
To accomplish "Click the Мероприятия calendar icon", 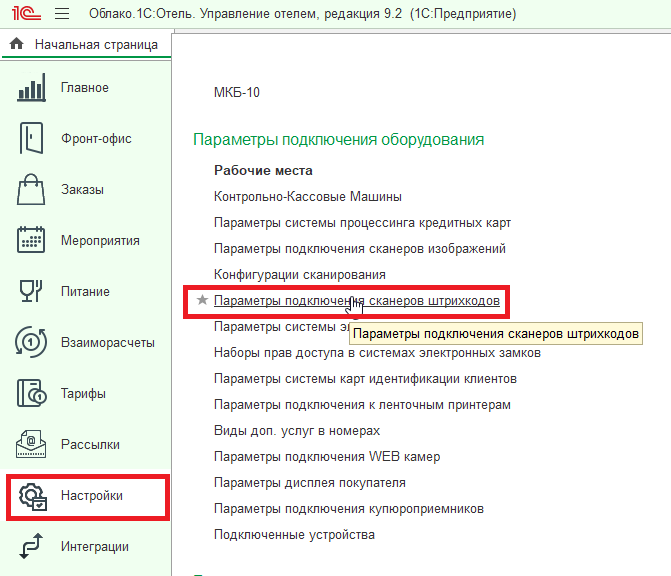I will coord(31,240).
